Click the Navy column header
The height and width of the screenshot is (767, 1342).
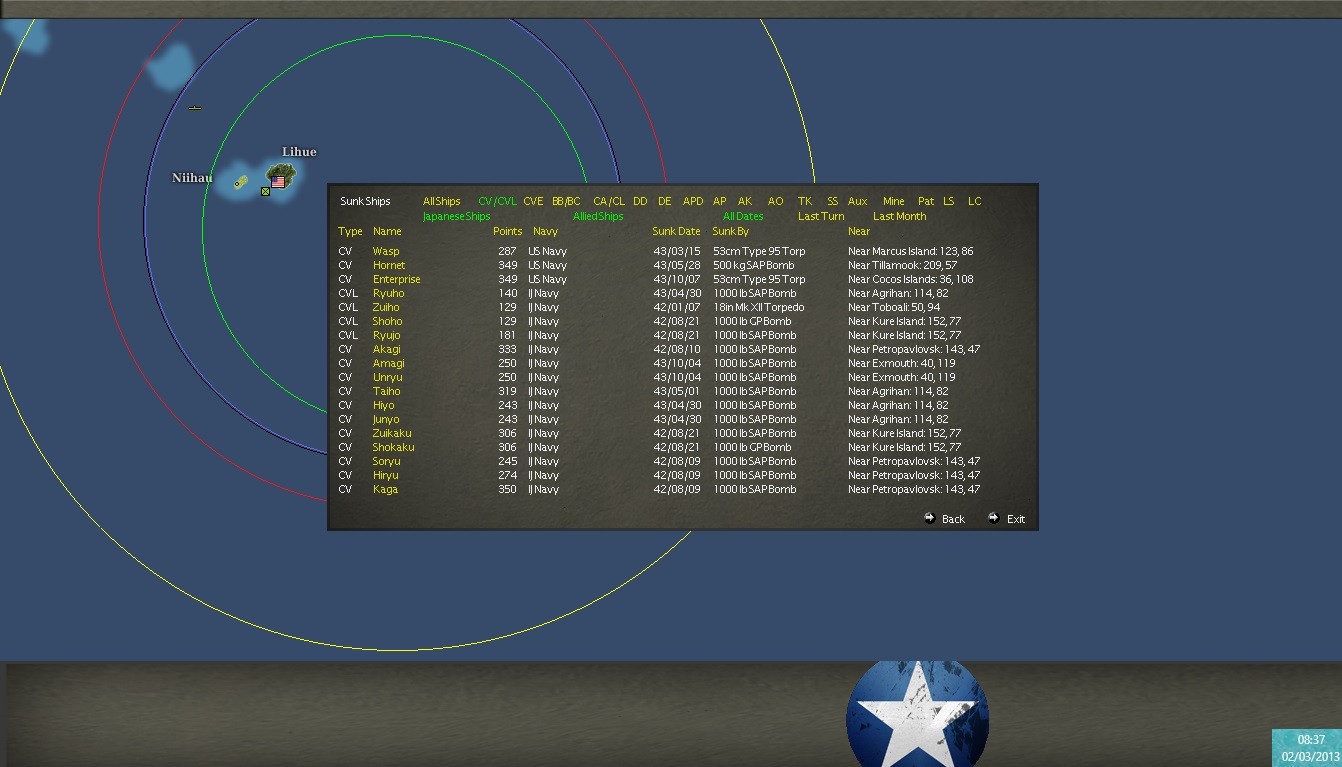(x=546, y=231)
